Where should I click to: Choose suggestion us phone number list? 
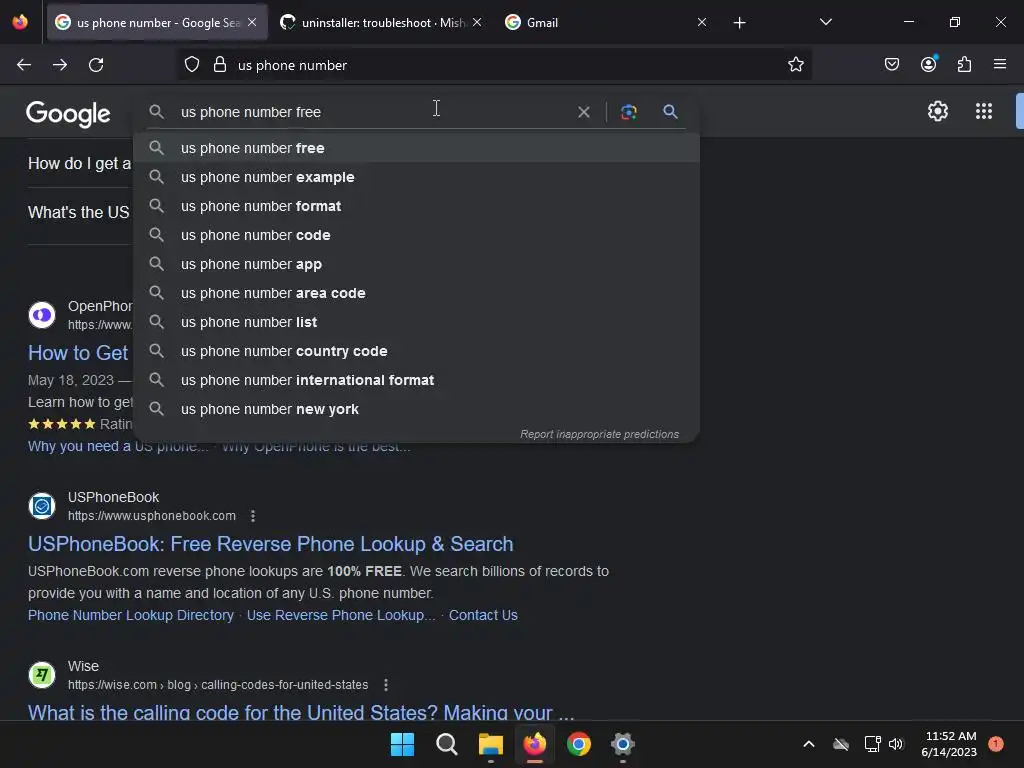point(417,322)
